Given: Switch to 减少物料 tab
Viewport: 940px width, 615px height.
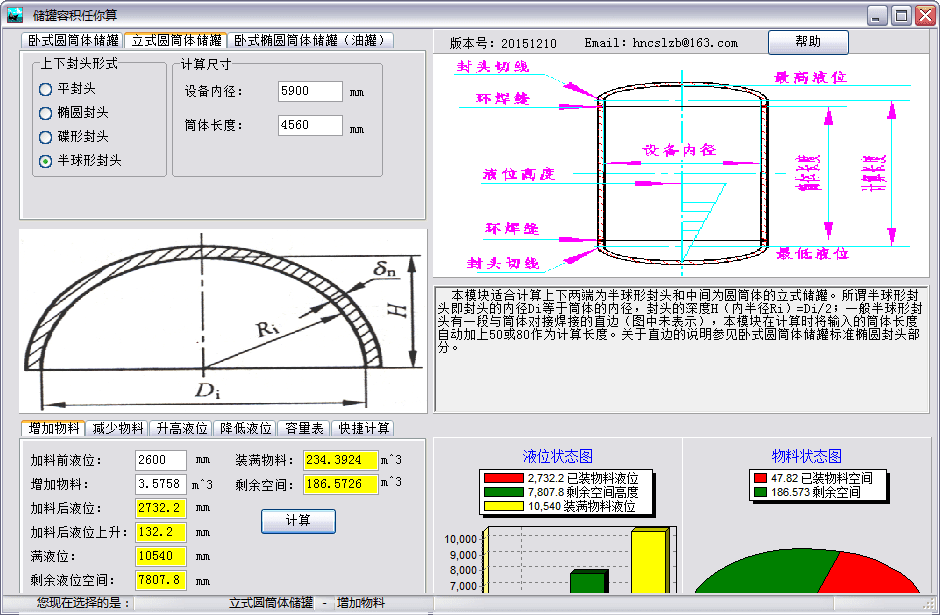Looking at the screenshot, I should point(118,428).
